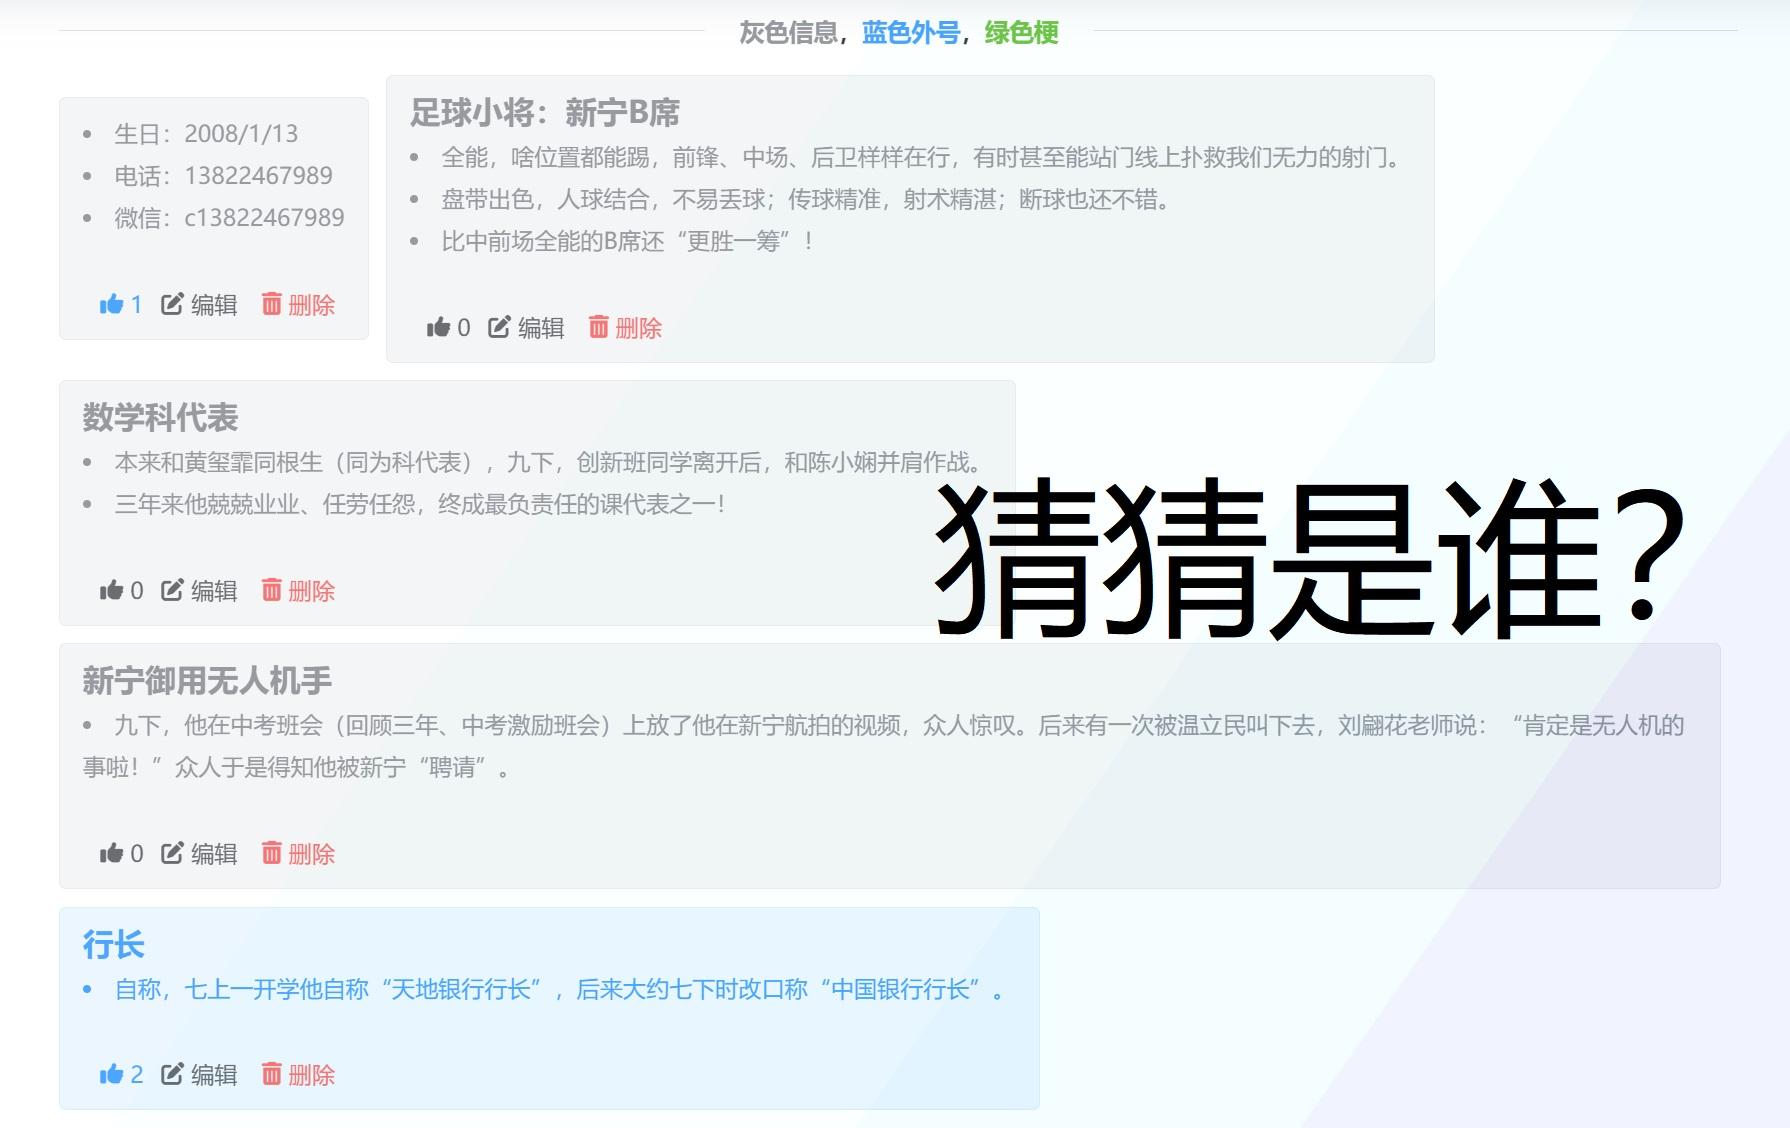The width and height of the screenshot is (1790, 1128).
Task: Click paragraph starting 九下，他在中考班会
Action: [x=884, y=746]
